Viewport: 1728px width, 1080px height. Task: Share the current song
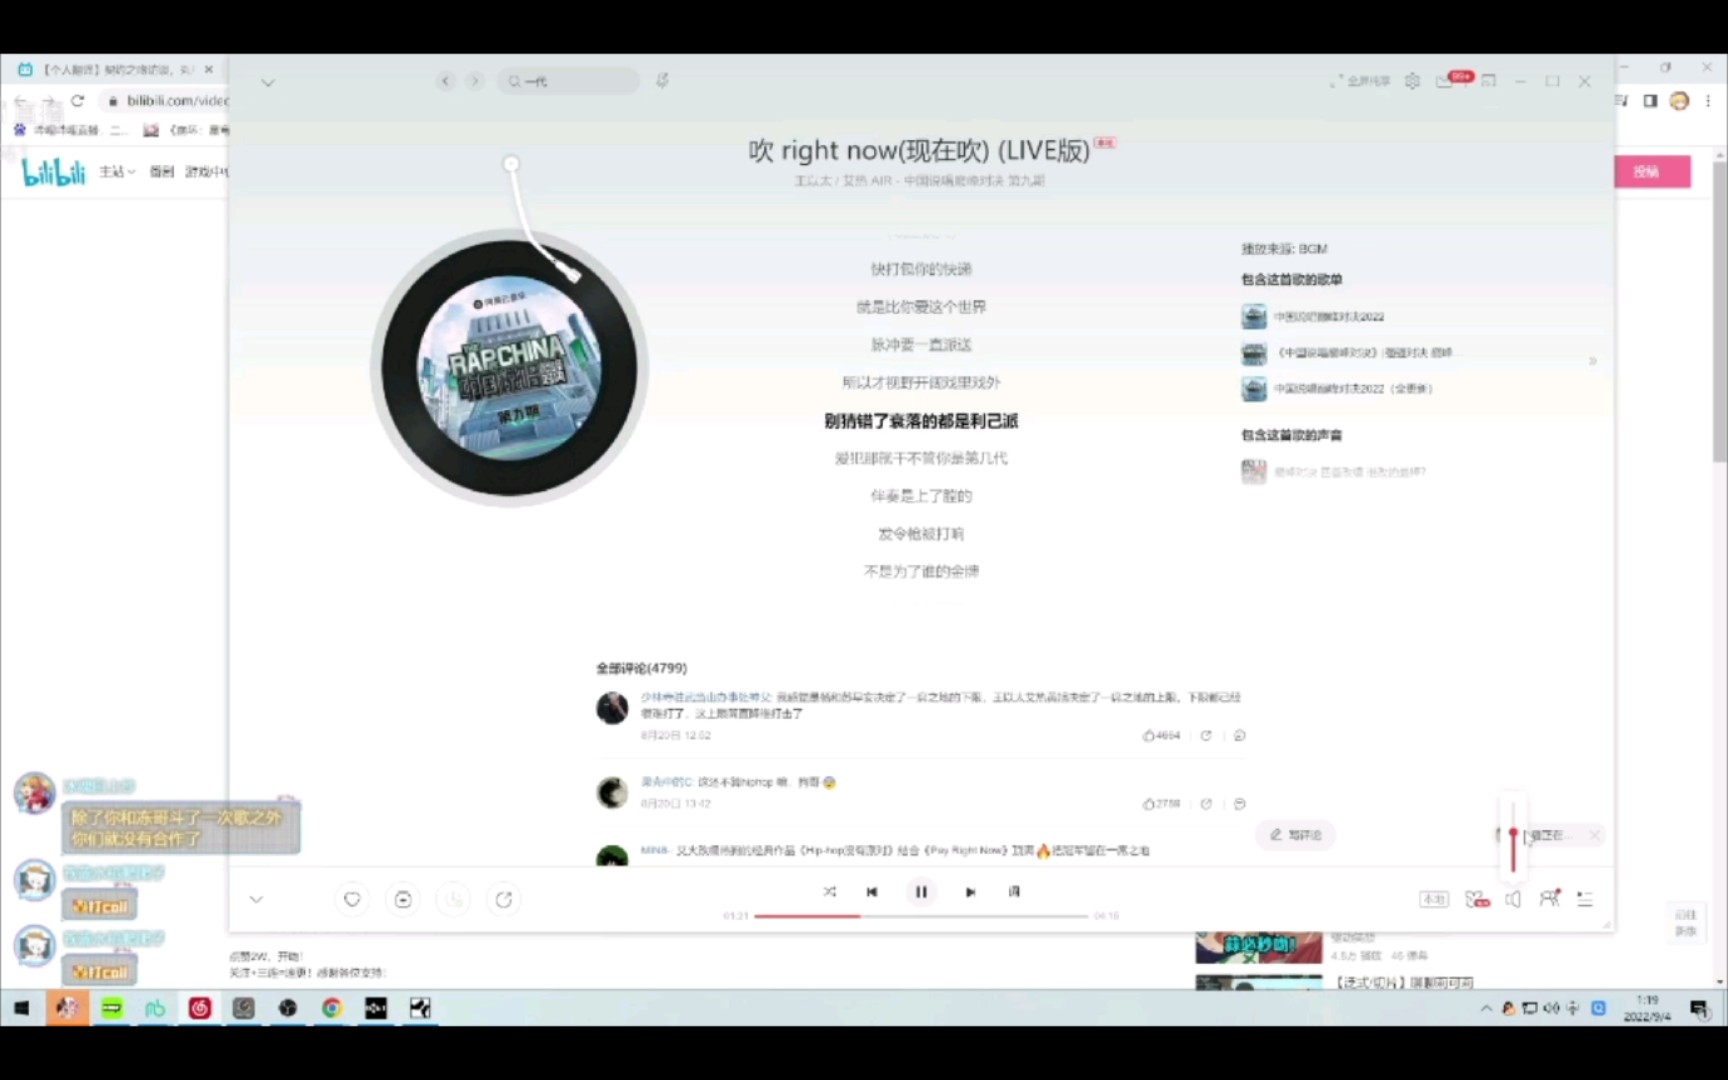(x=504, y=899)
